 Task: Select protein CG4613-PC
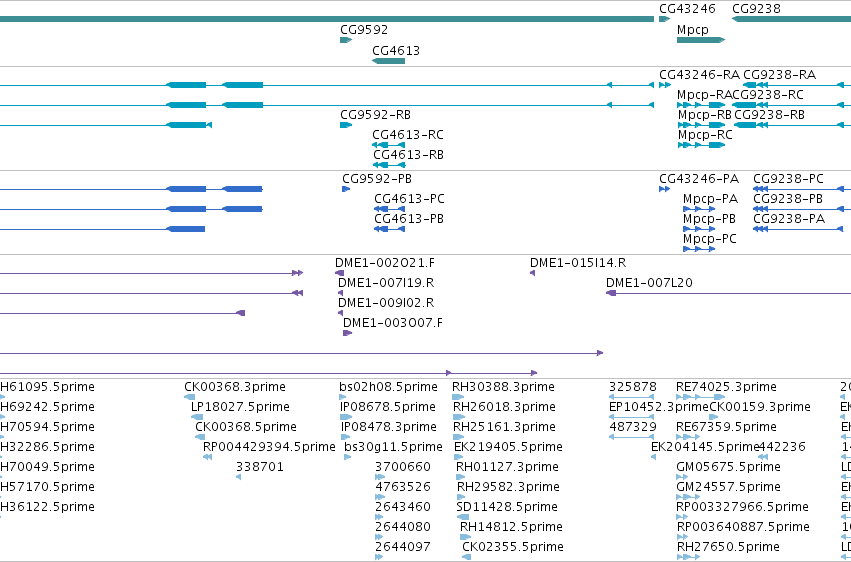[409, 199]
